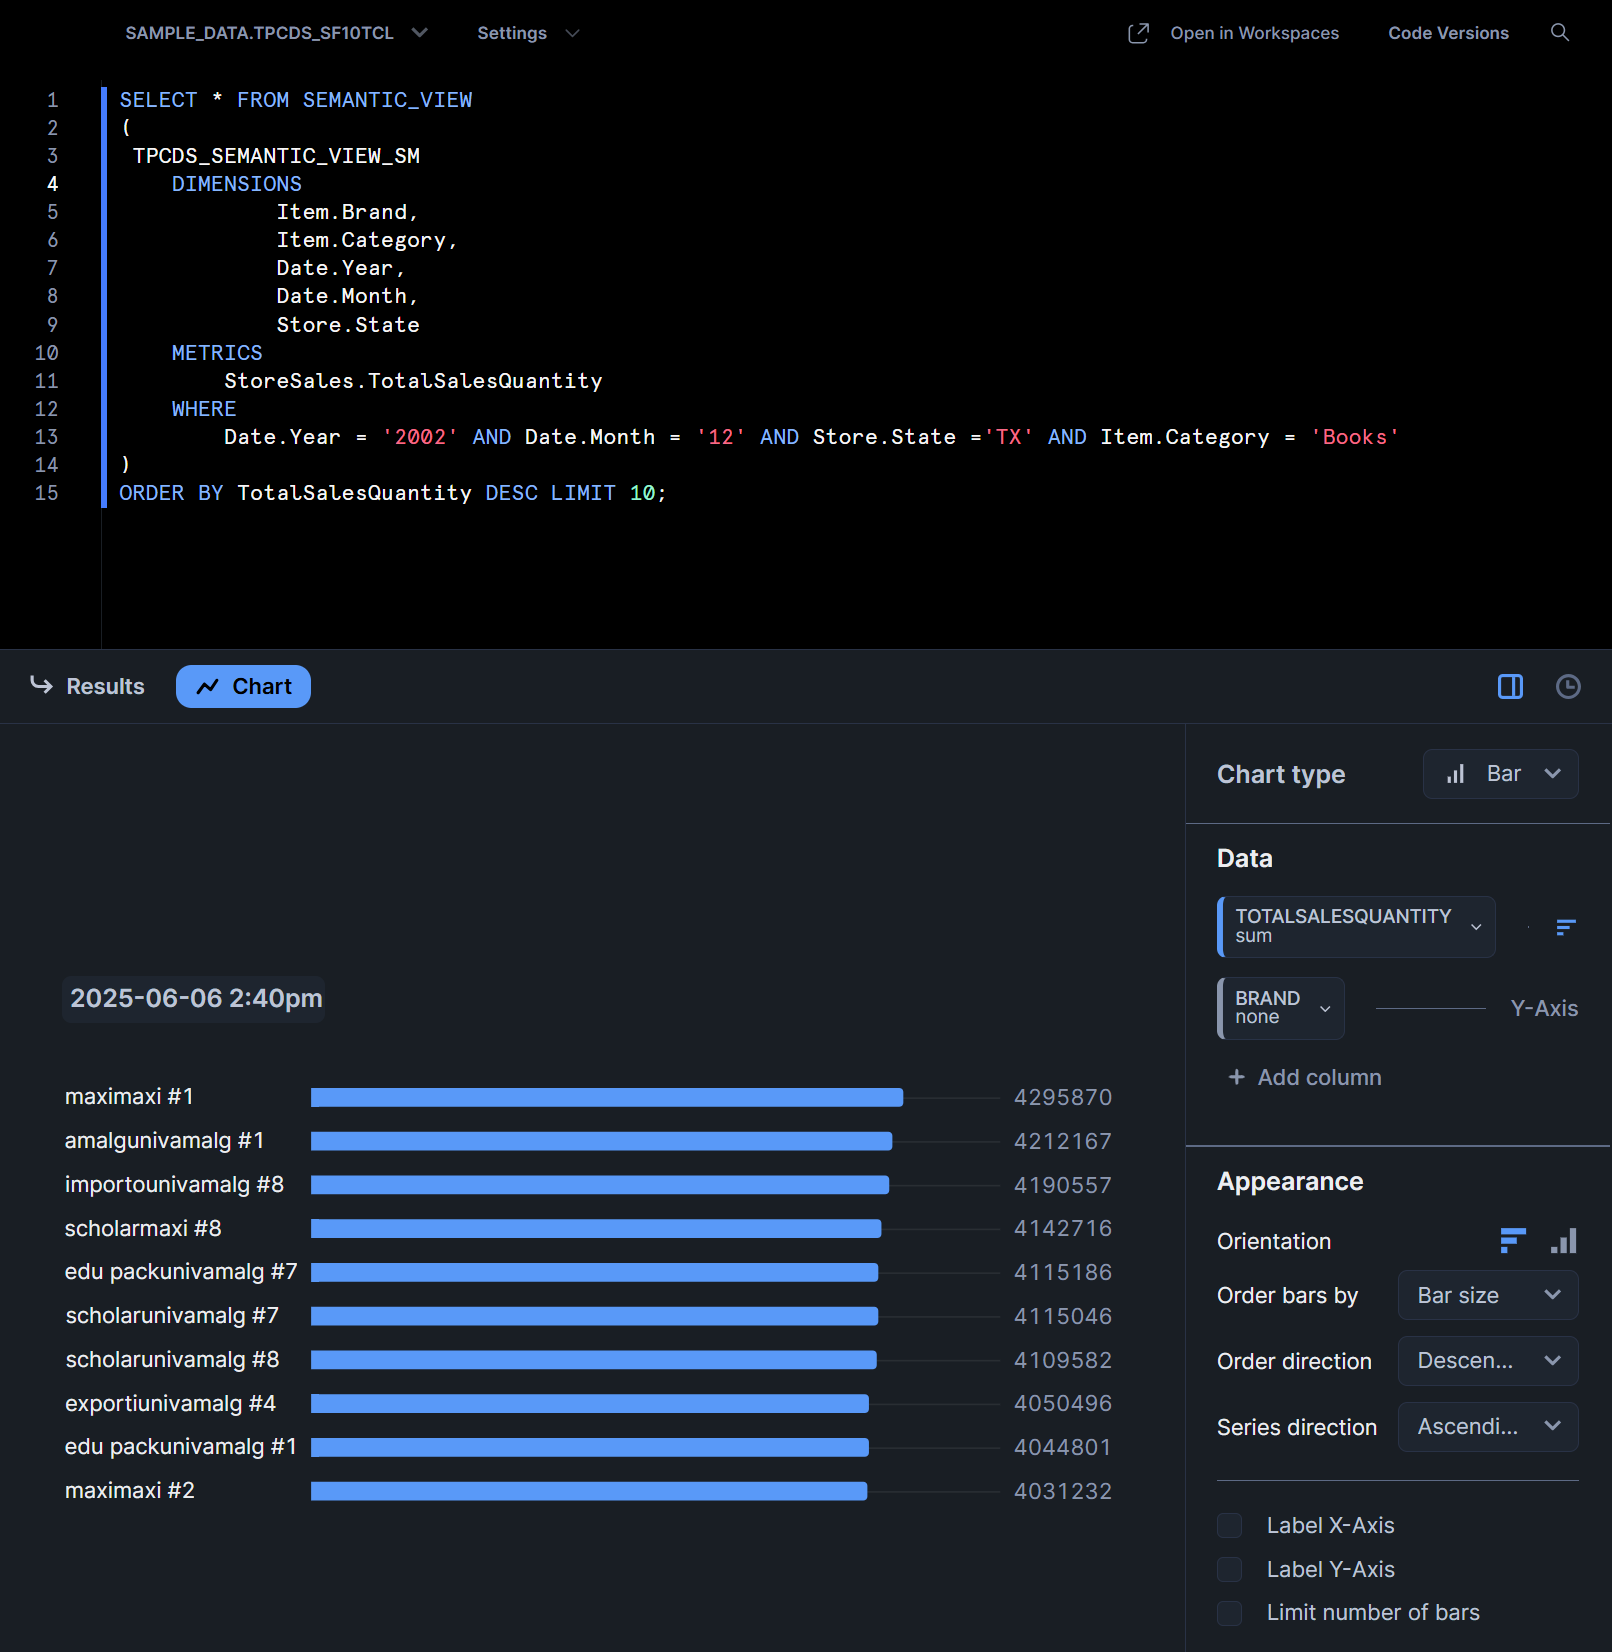Click the Open in Workspaces arrow icon
Image resolution: width=1612 pixels, height=1652 pixels.
(x=1138, y=33)
